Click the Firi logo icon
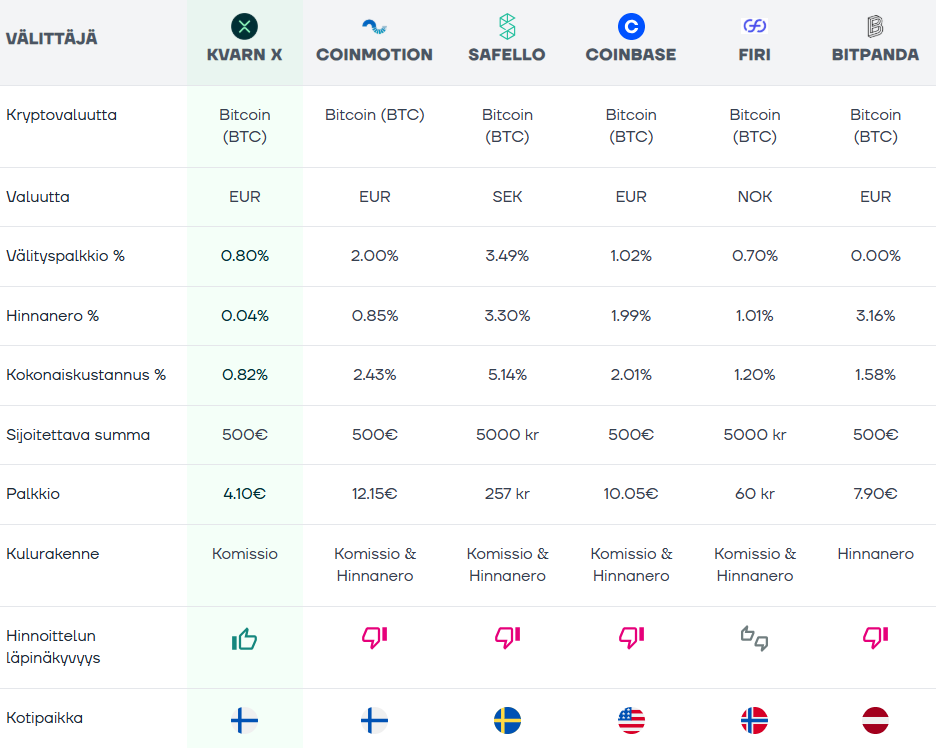The image size is (936, 748). [x=754, y=26]
